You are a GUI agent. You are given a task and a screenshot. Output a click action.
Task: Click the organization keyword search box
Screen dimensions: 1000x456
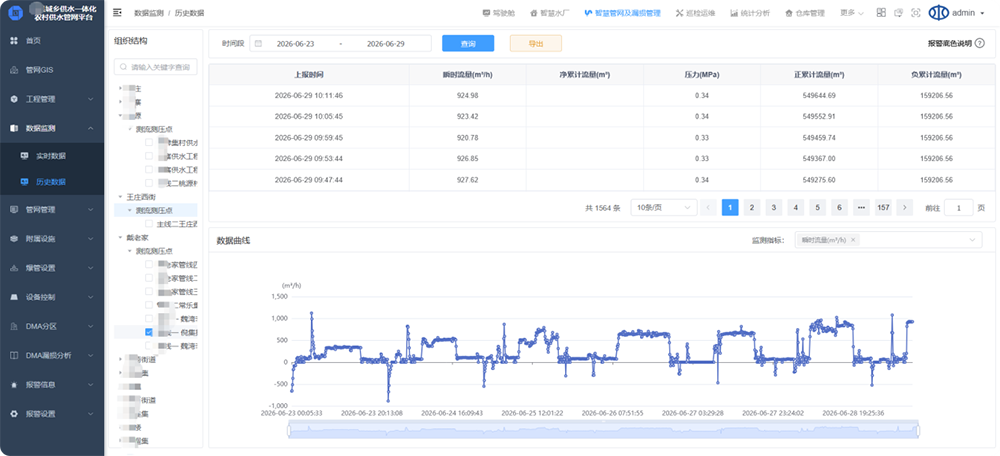coord(156,67)
